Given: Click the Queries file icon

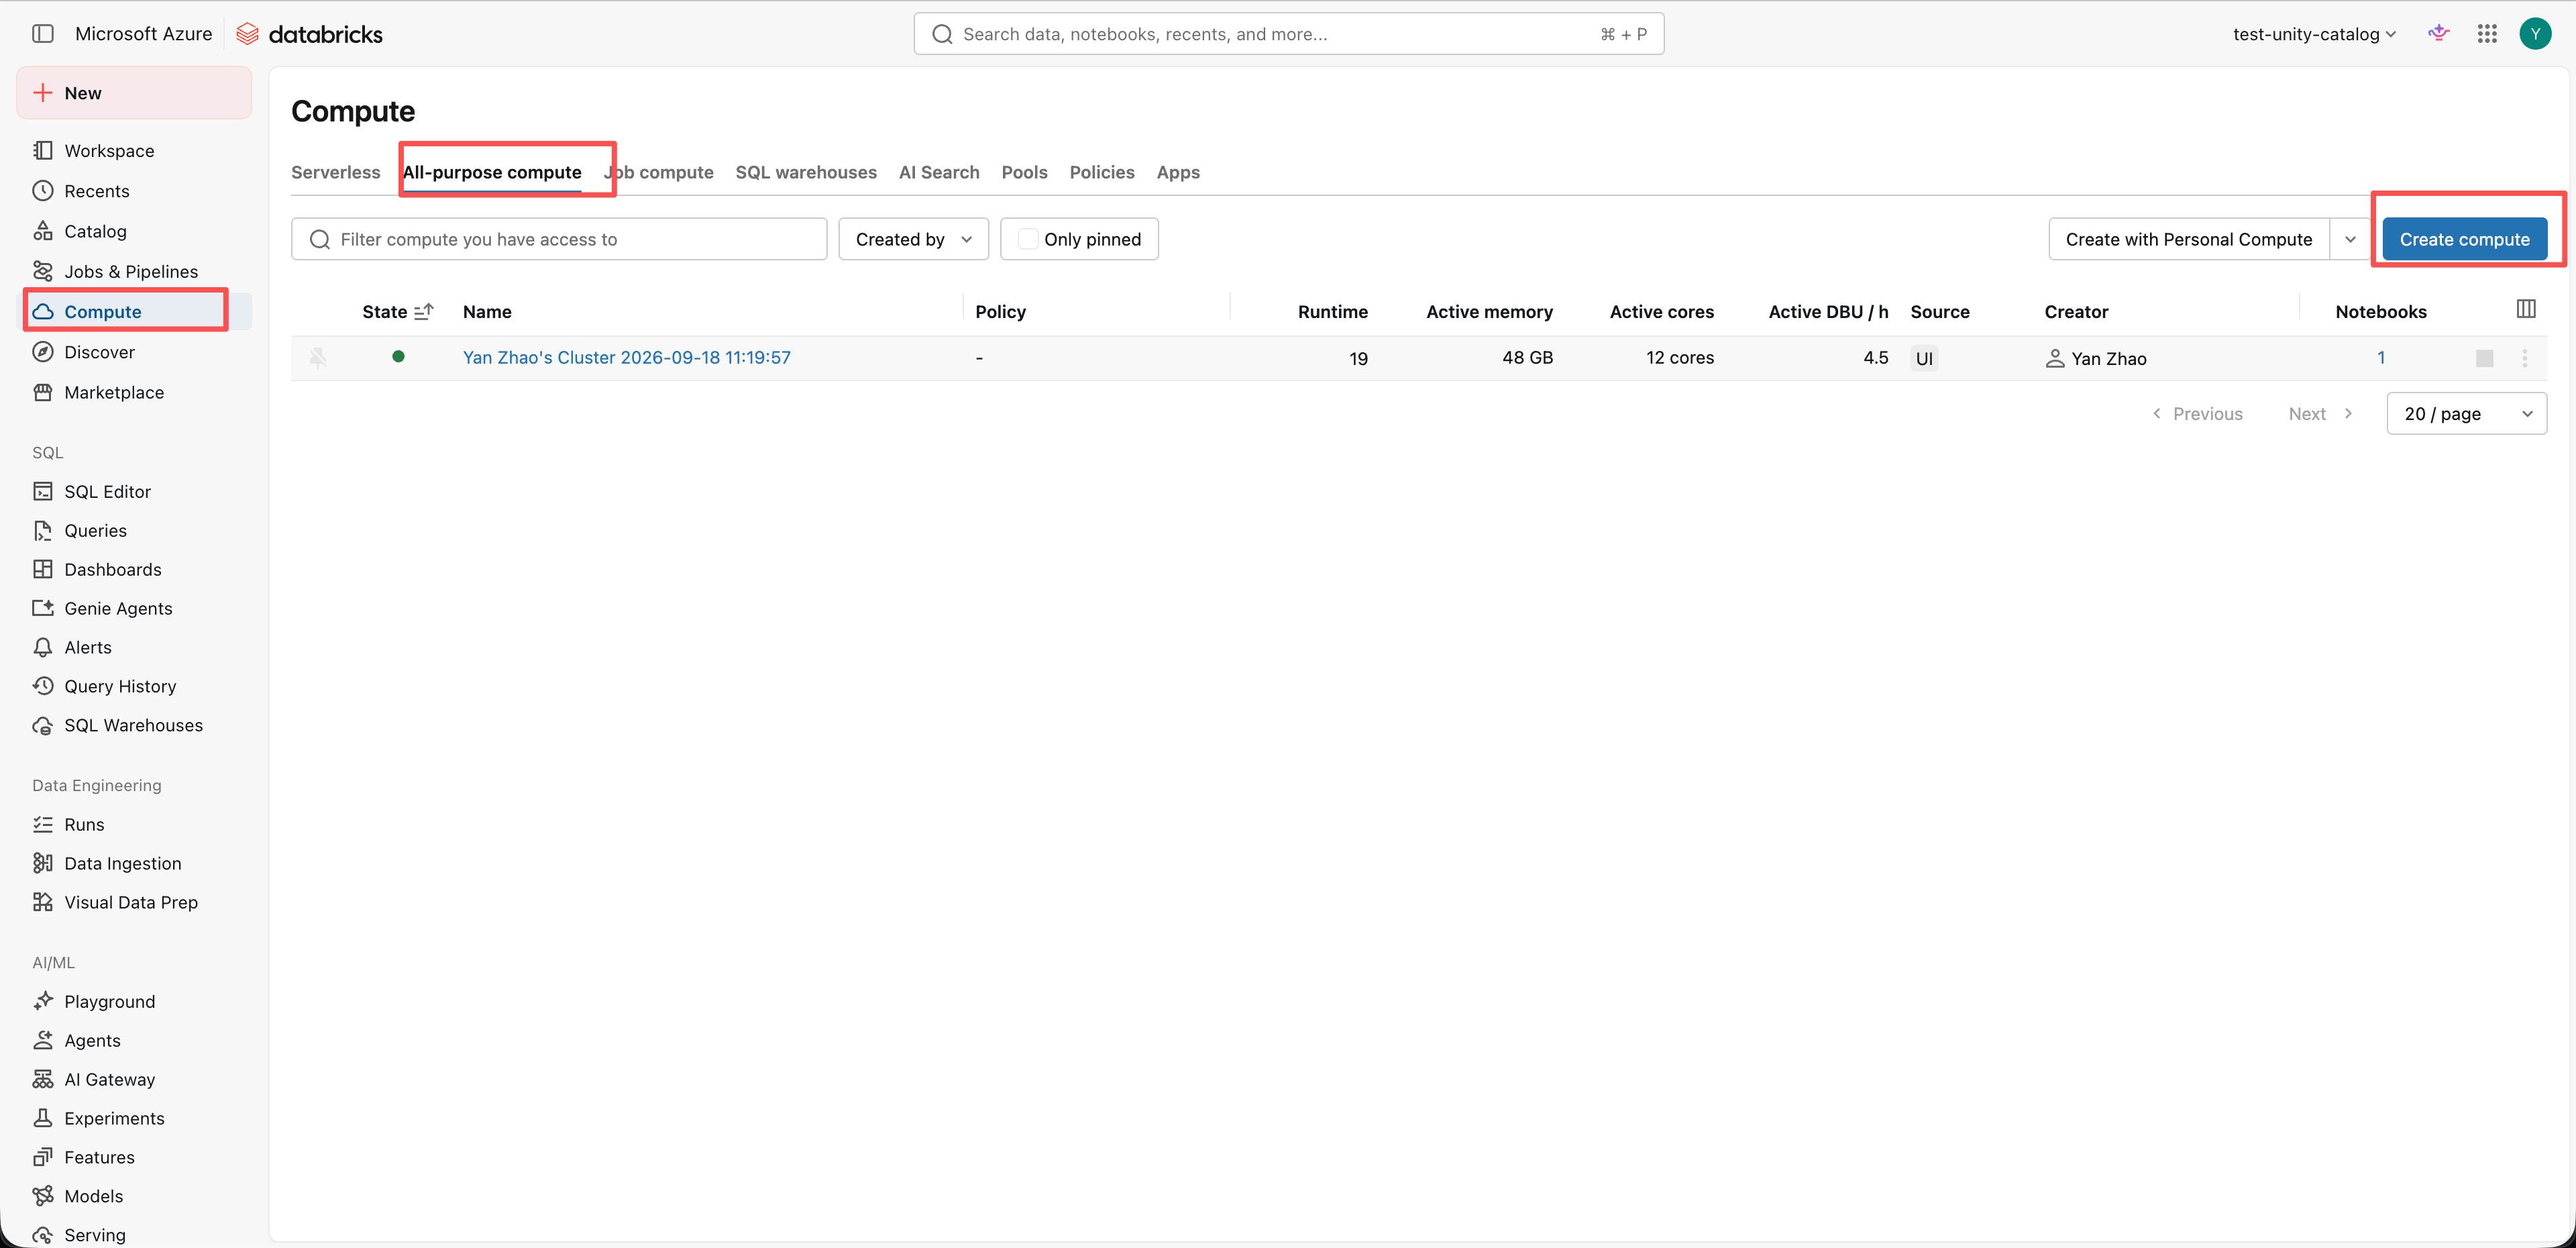Looking at the screenshot, I should pos(43,530).
